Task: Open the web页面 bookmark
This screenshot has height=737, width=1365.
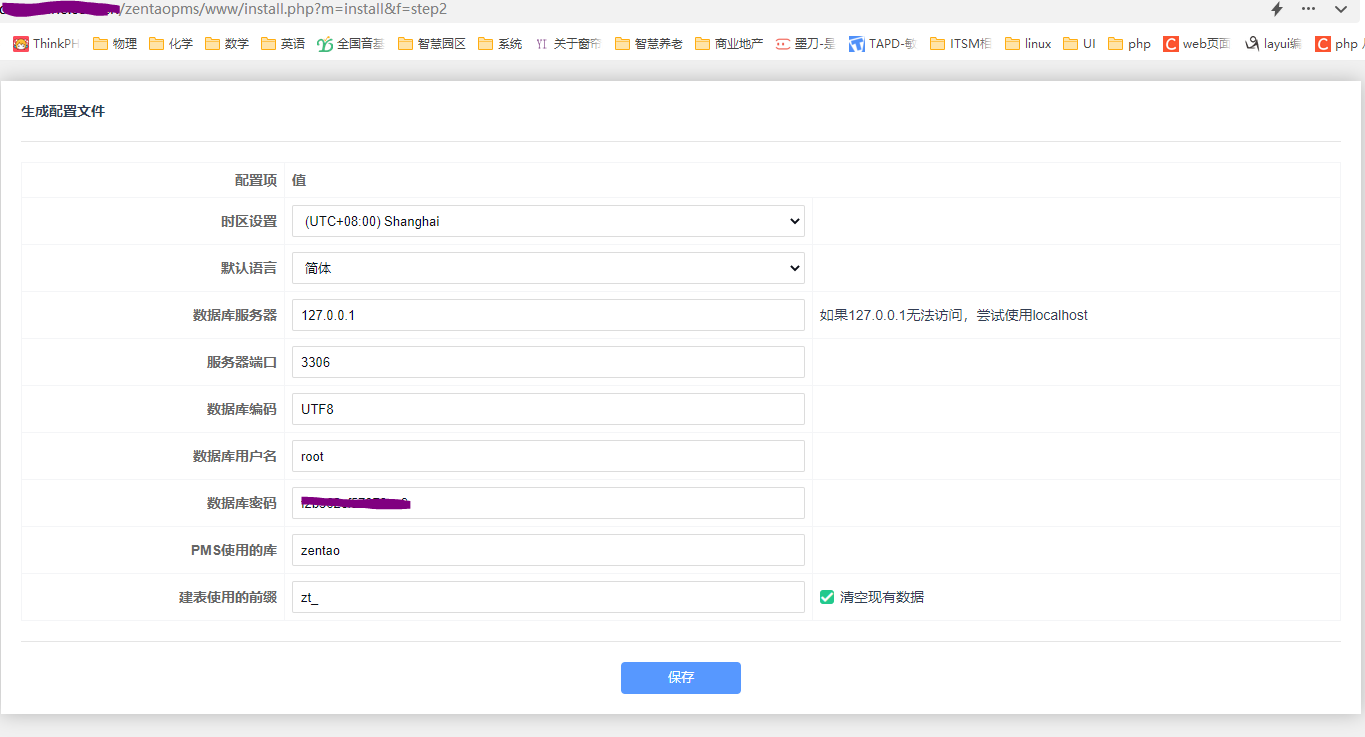Action: coord(1197,44)
